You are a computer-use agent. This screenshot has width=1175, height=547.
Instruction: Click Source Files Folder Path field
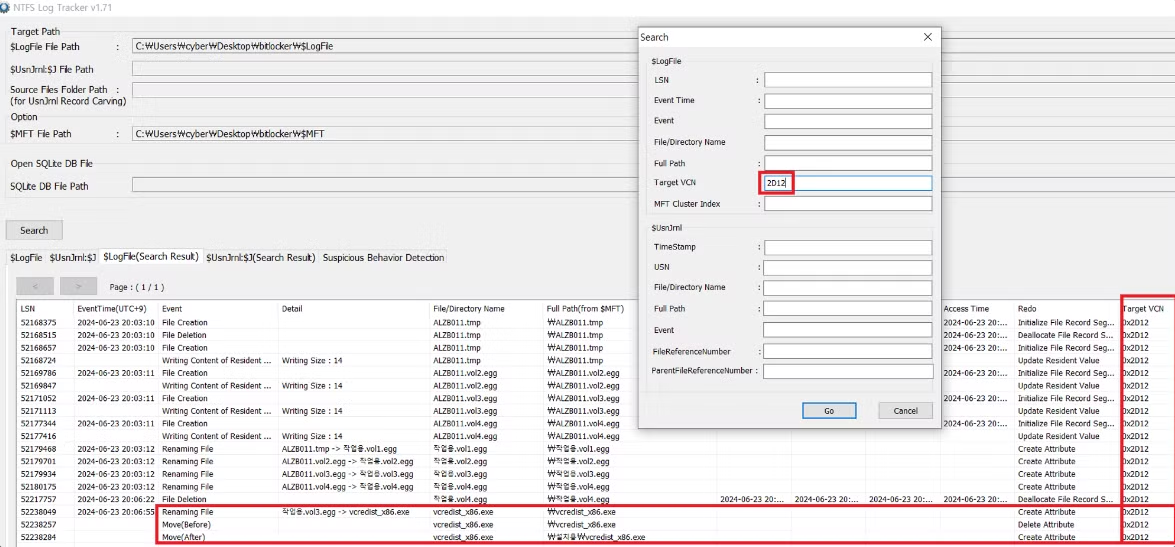tap(385, 91)
